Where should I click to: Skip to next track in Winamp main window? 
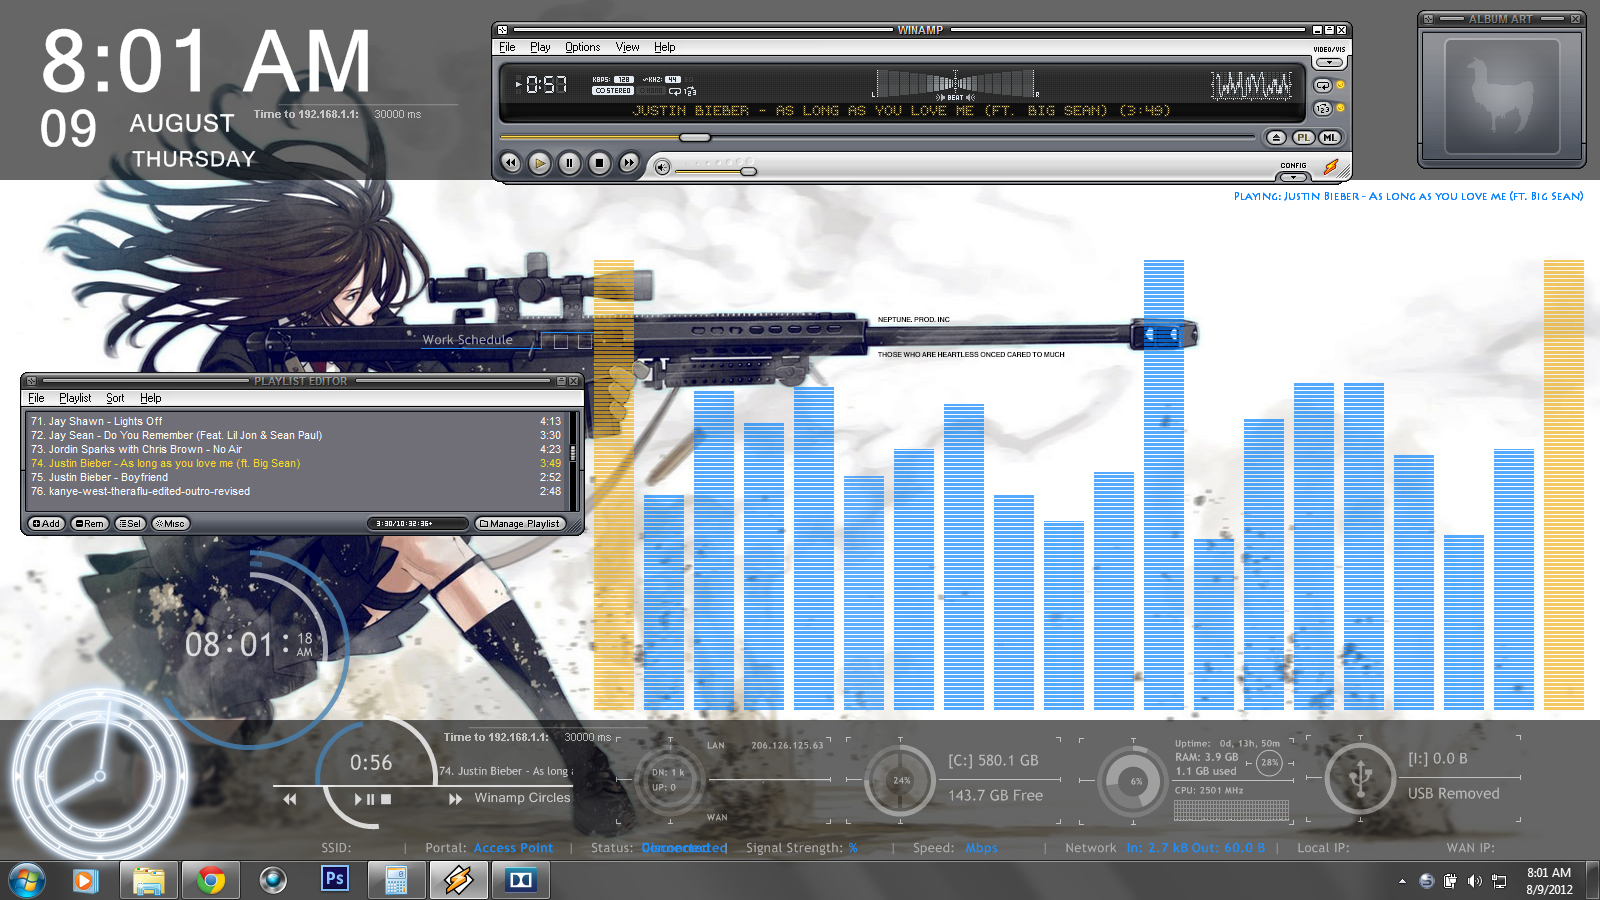coord(628,163)
